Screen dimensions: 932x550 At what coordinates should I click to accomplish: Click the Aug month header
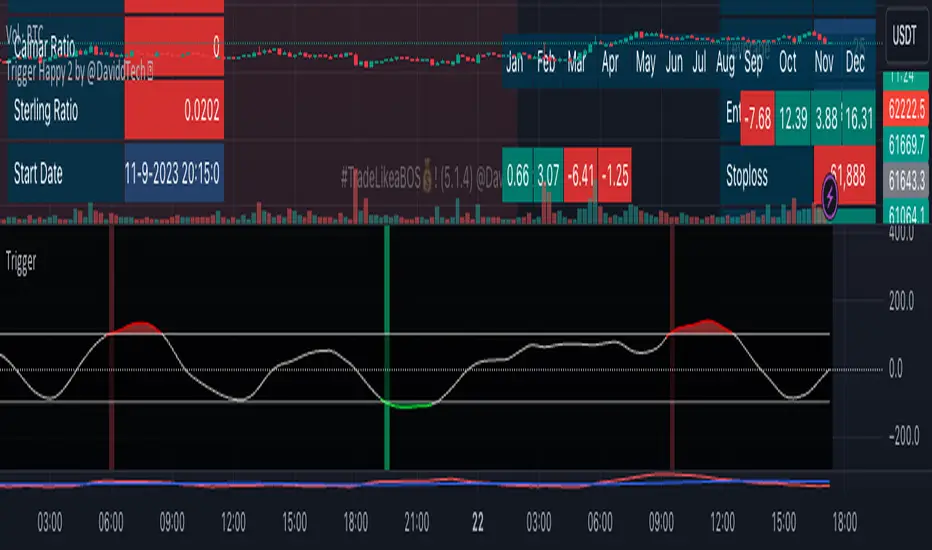point(725,62)
